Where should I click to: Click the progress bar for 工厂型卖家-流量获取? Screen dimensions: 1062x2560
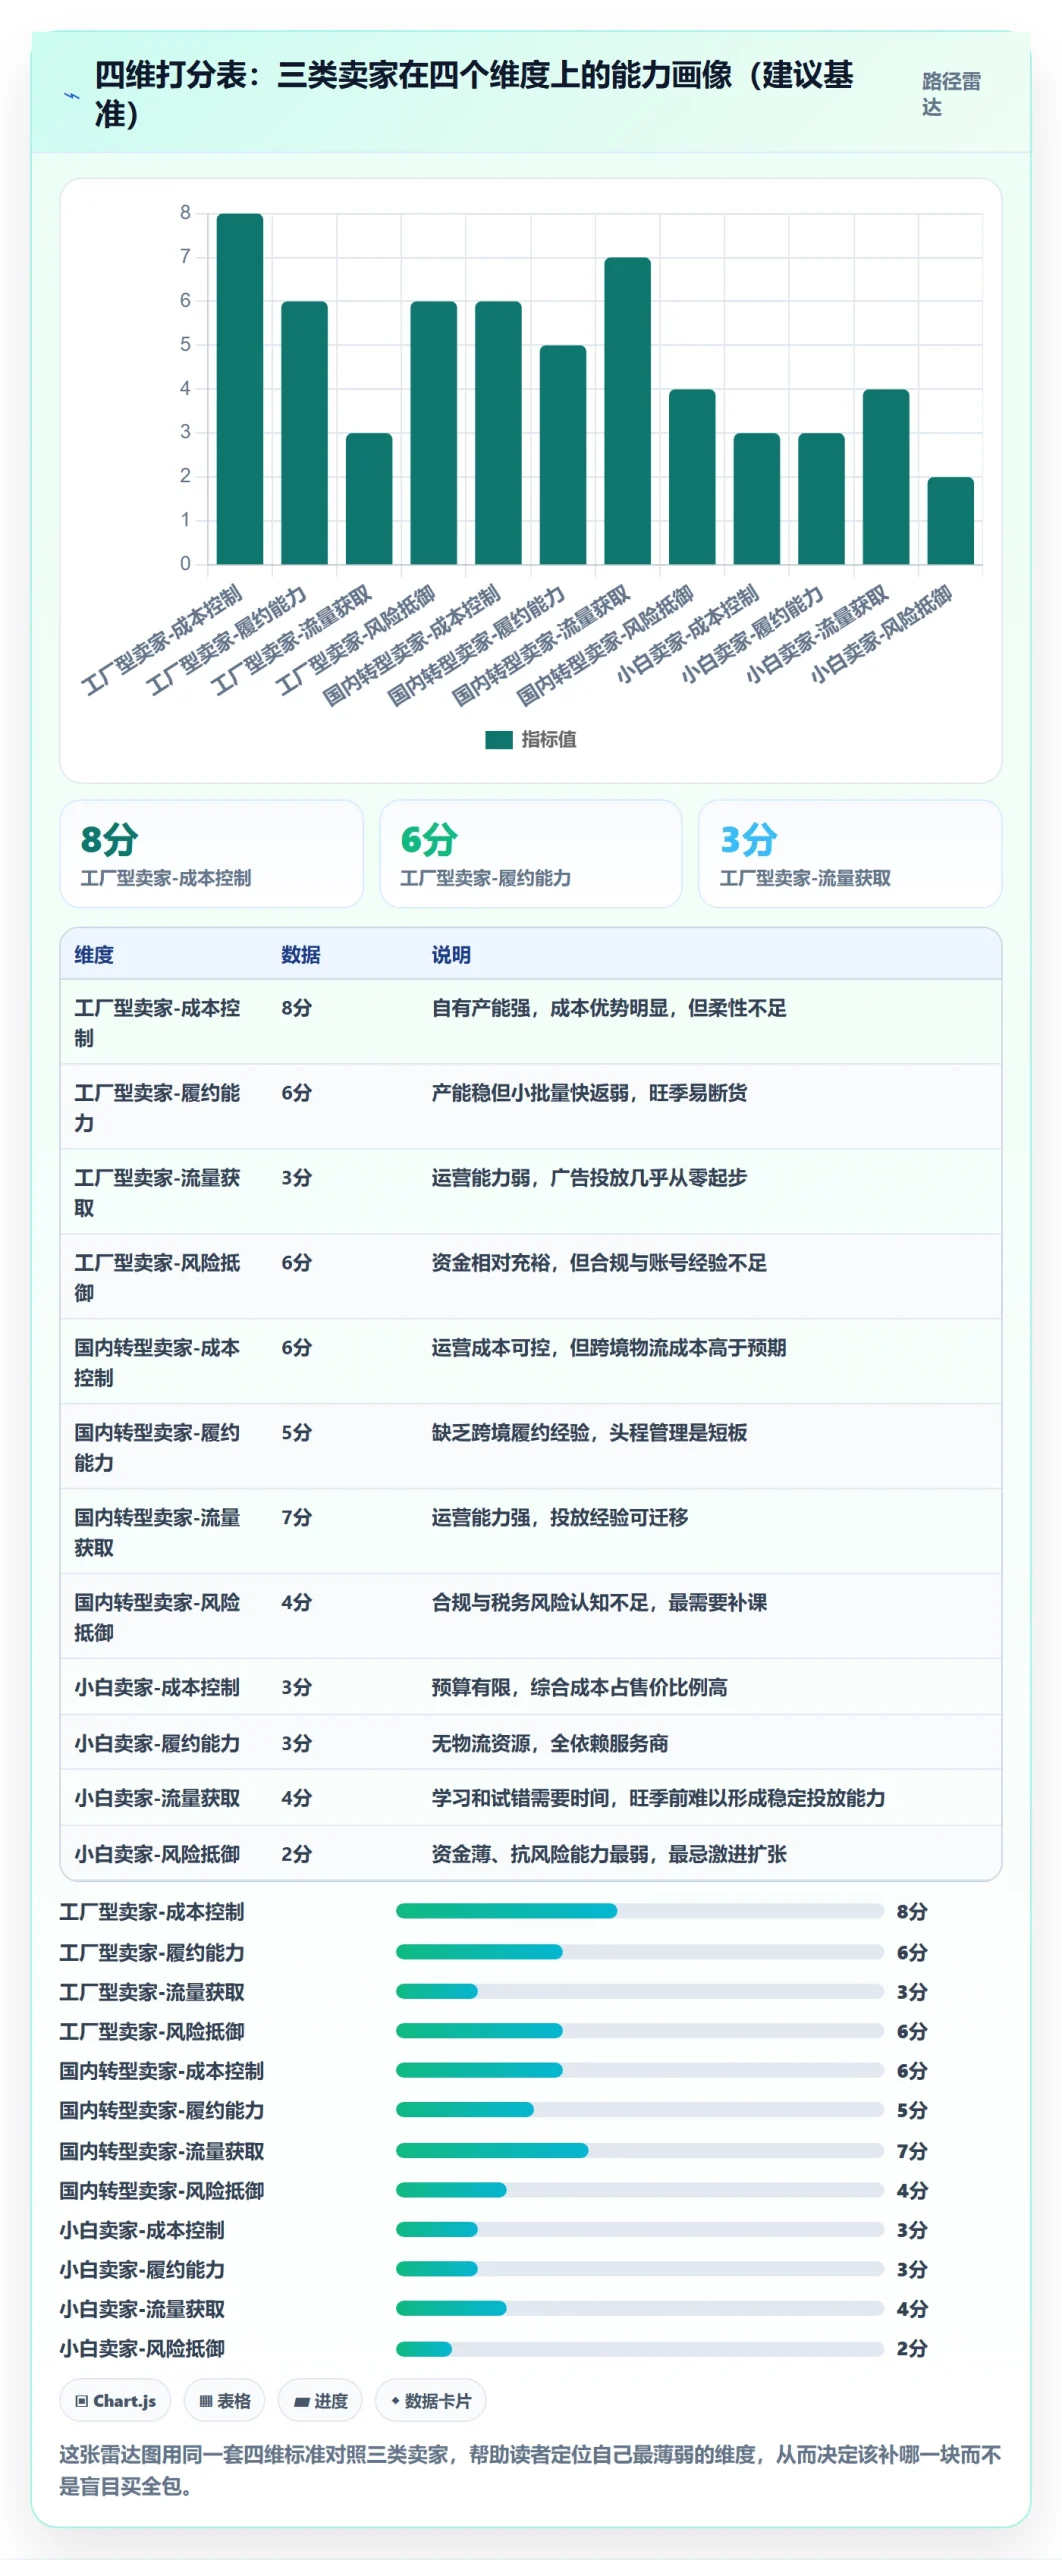[640, 1991]
